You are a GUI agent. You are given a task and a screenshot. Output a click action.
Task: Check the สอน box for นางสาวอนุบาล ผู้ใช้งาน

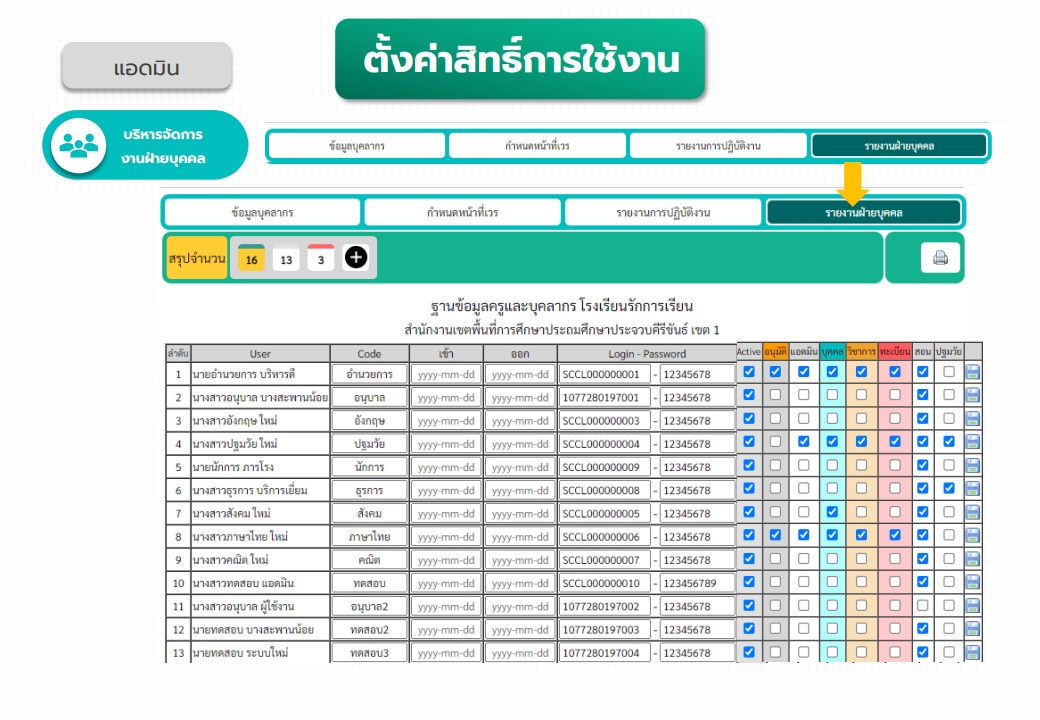tap(922, 604)
